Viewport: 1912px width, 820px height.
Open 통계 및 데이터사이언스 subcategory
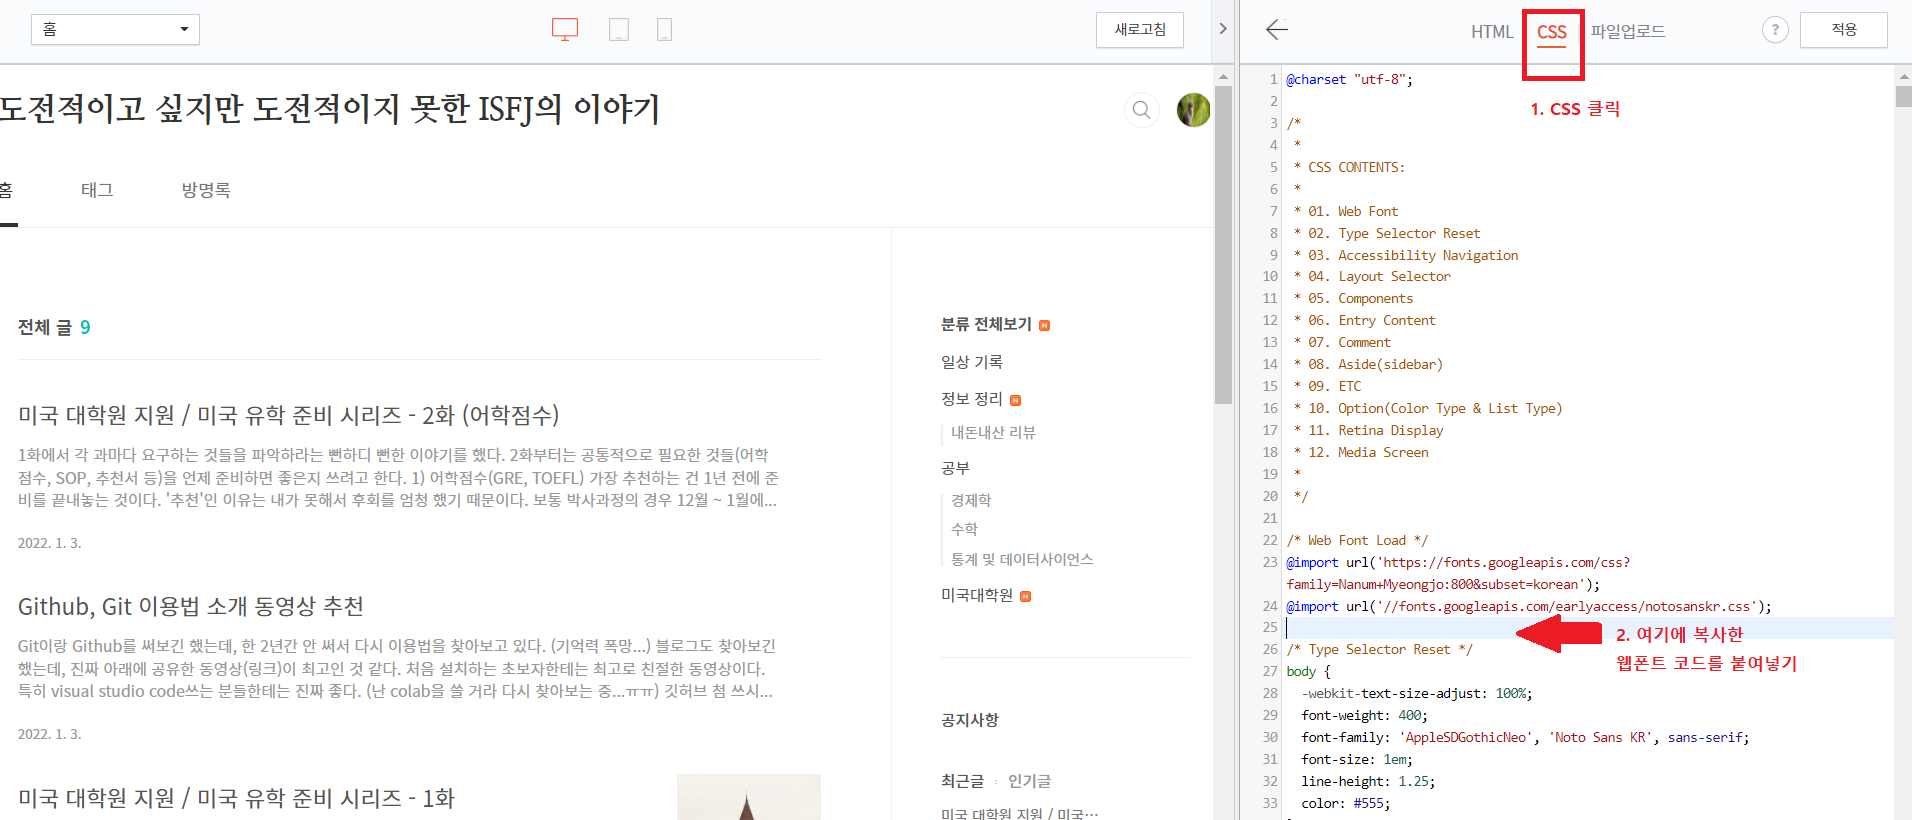pos(1022,560)
